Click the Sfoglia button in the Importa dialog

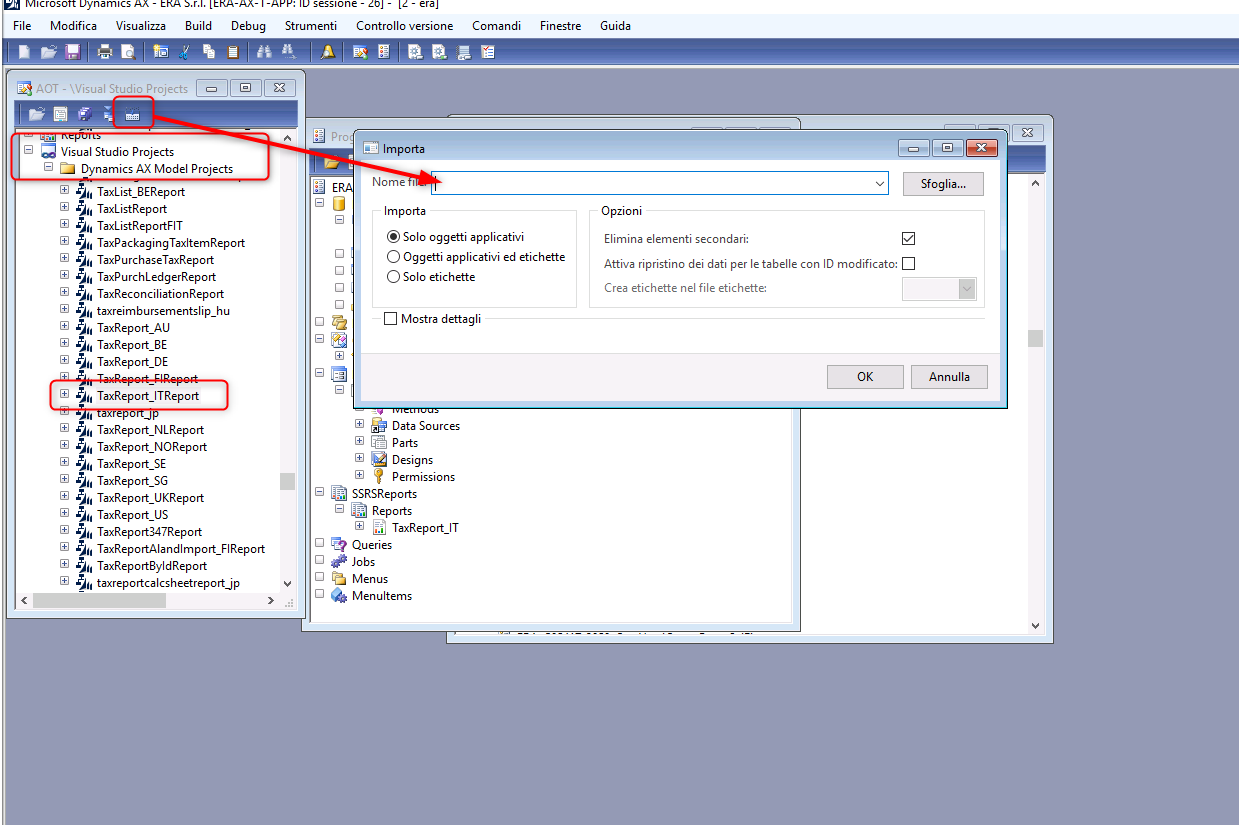941,183
